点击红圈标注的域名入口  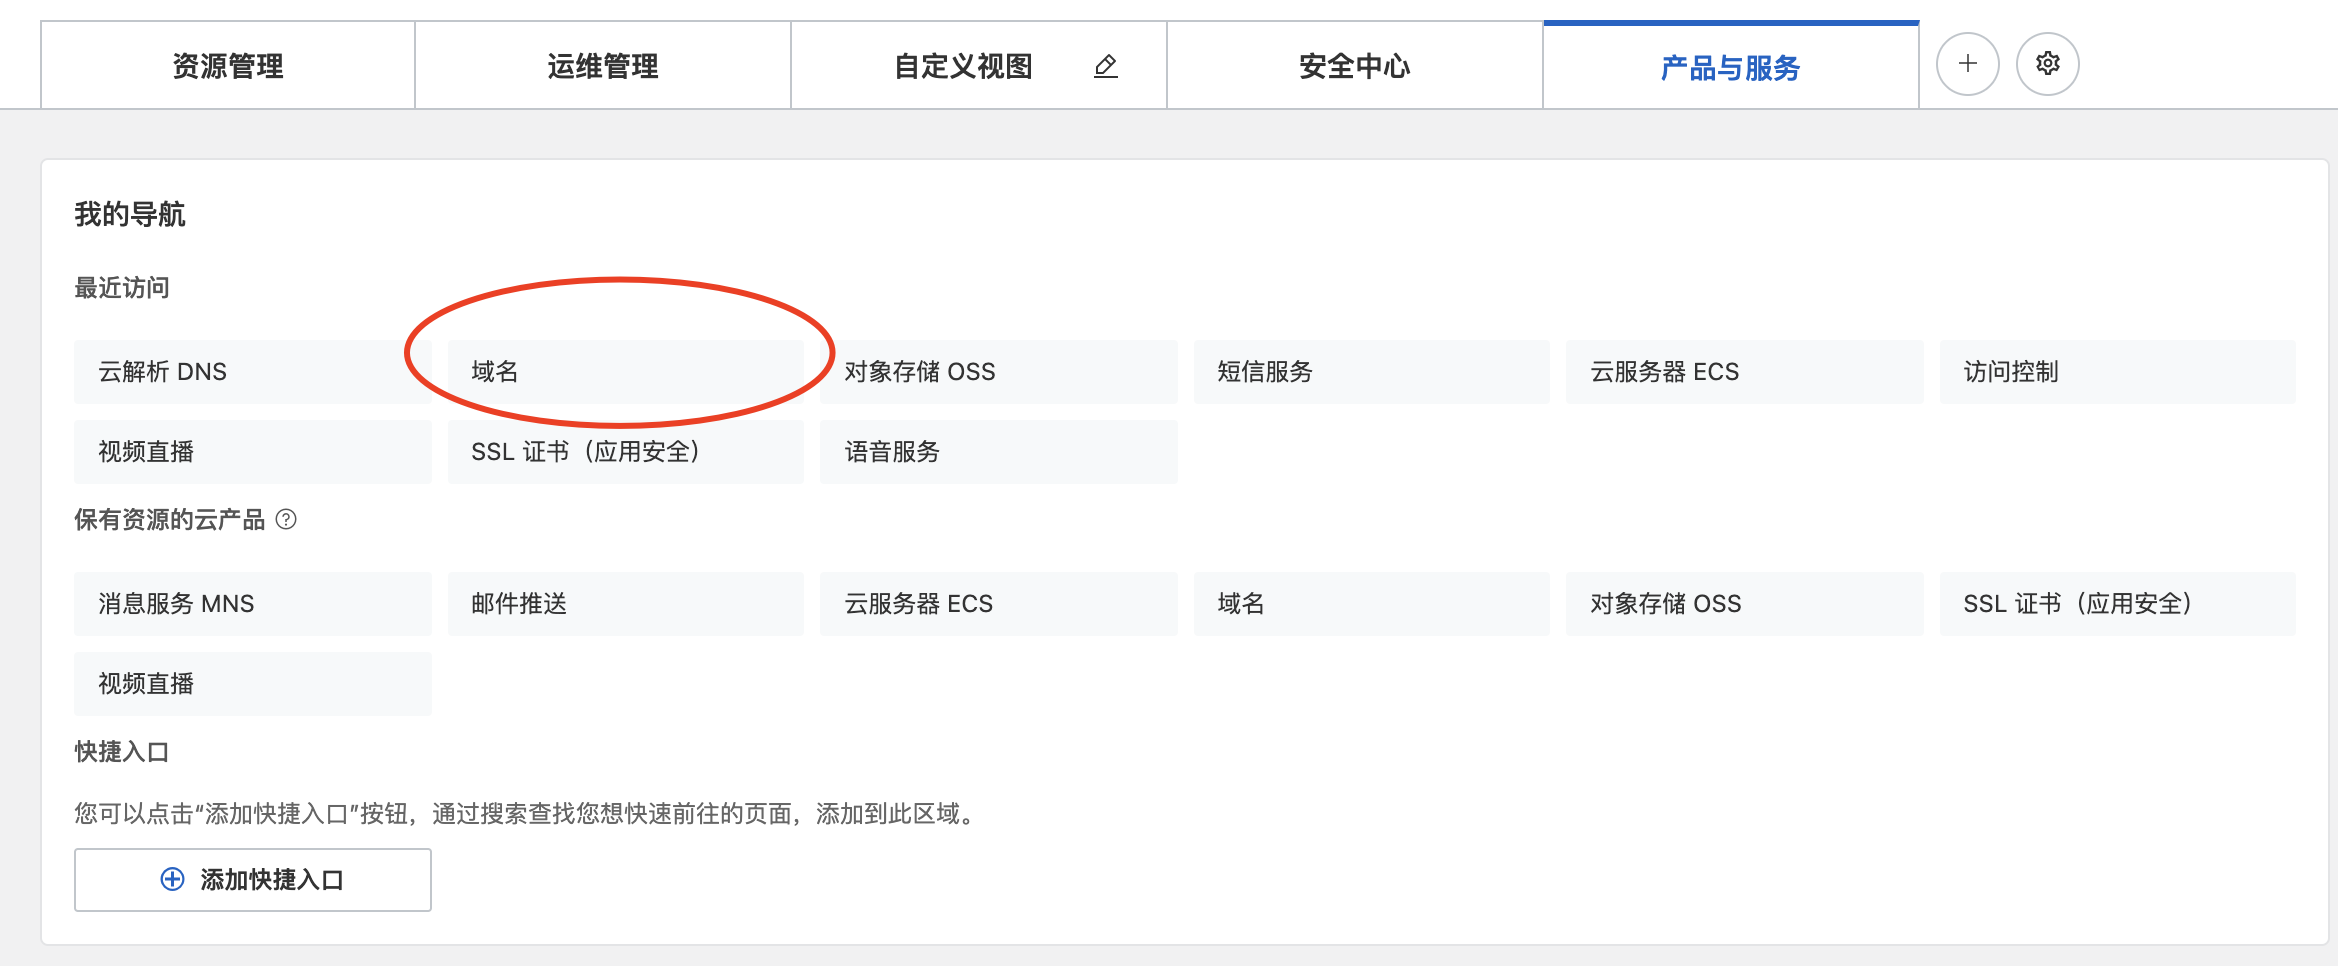tap(625, 371)
